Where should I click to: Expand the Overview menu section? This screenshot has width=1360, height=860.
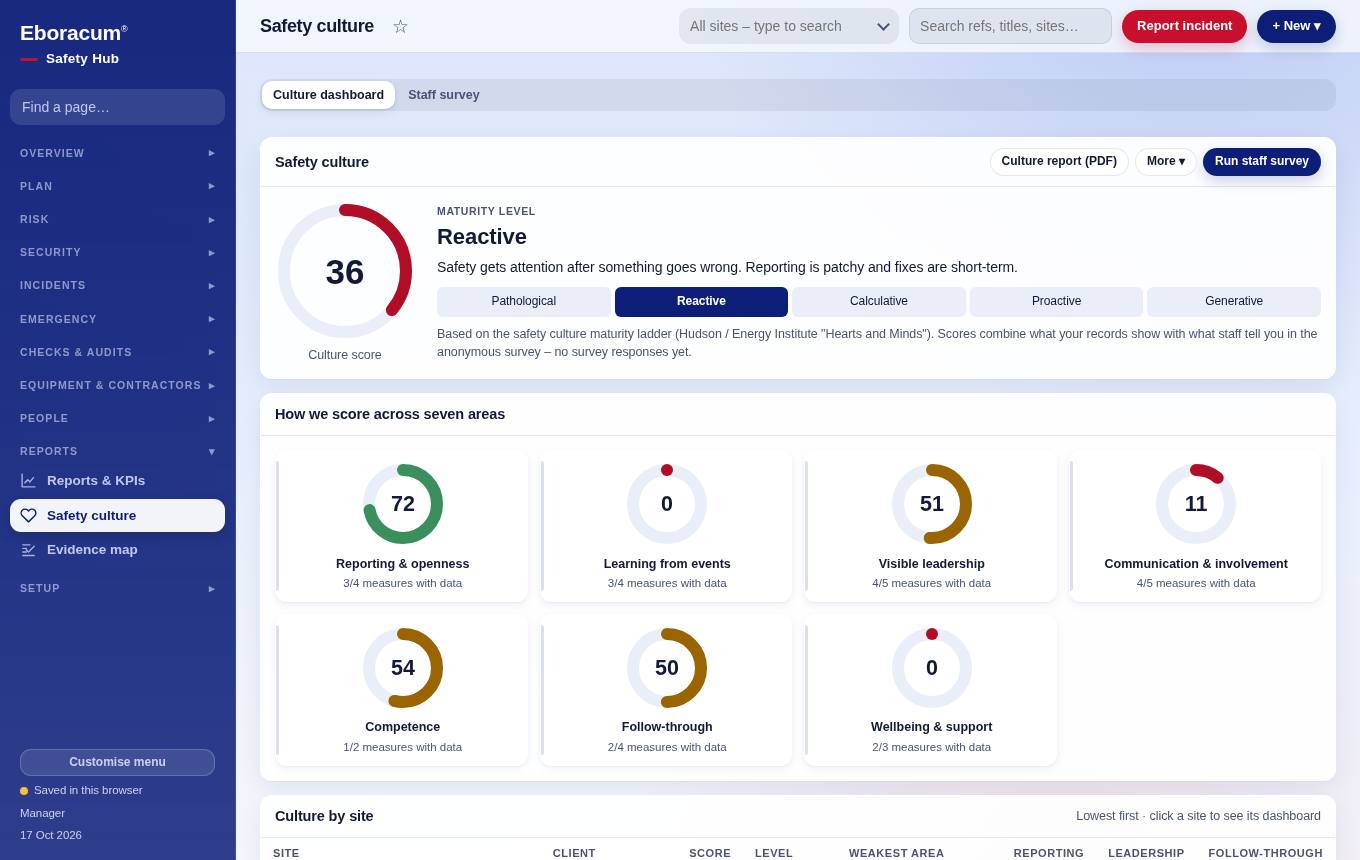[117, 153]
